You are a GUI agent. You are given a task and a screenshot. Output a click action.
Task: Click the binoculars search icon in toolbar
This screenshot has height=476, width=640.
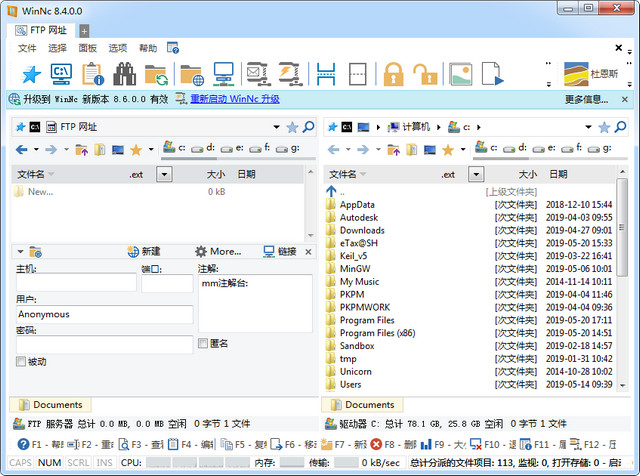[125, 73]
